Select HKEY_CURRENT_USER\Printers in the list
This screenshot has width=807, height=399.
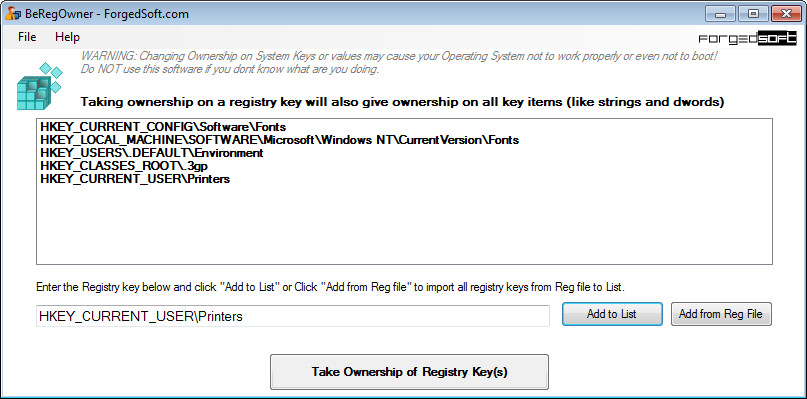pyautogui.click(x=135, y=180)
